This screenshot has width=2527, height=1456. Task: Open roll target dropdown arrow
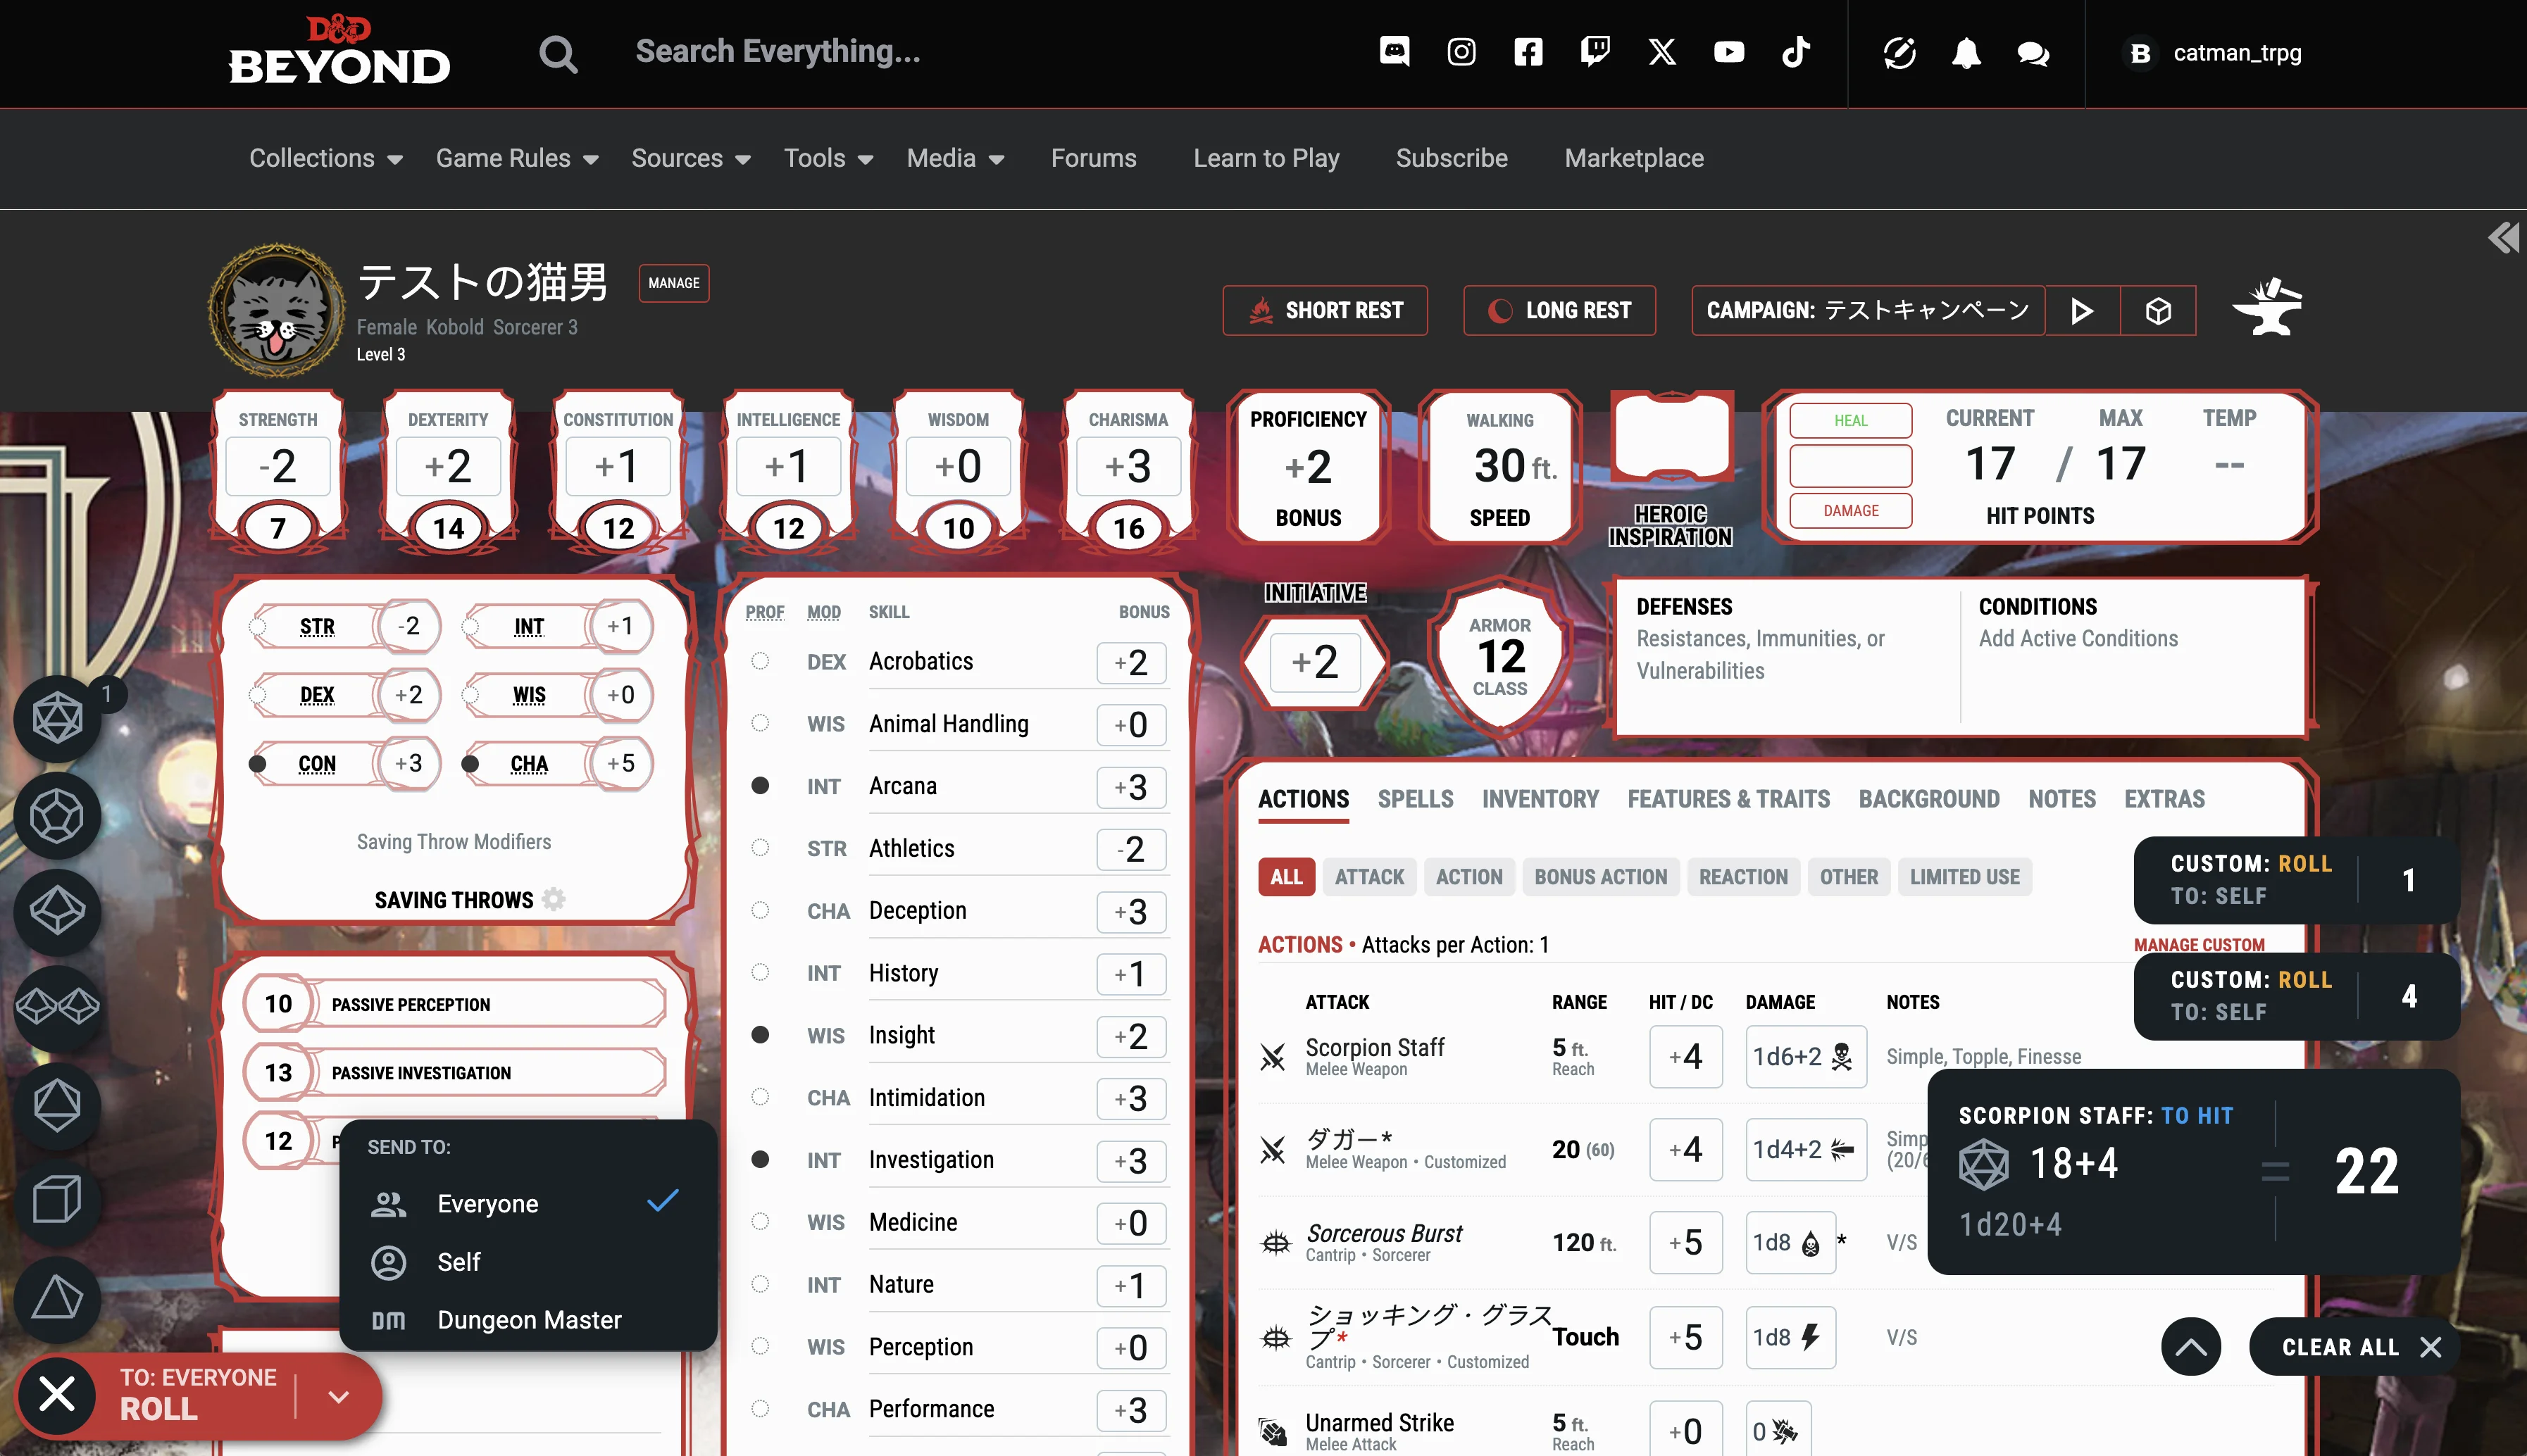[339, 1396]
